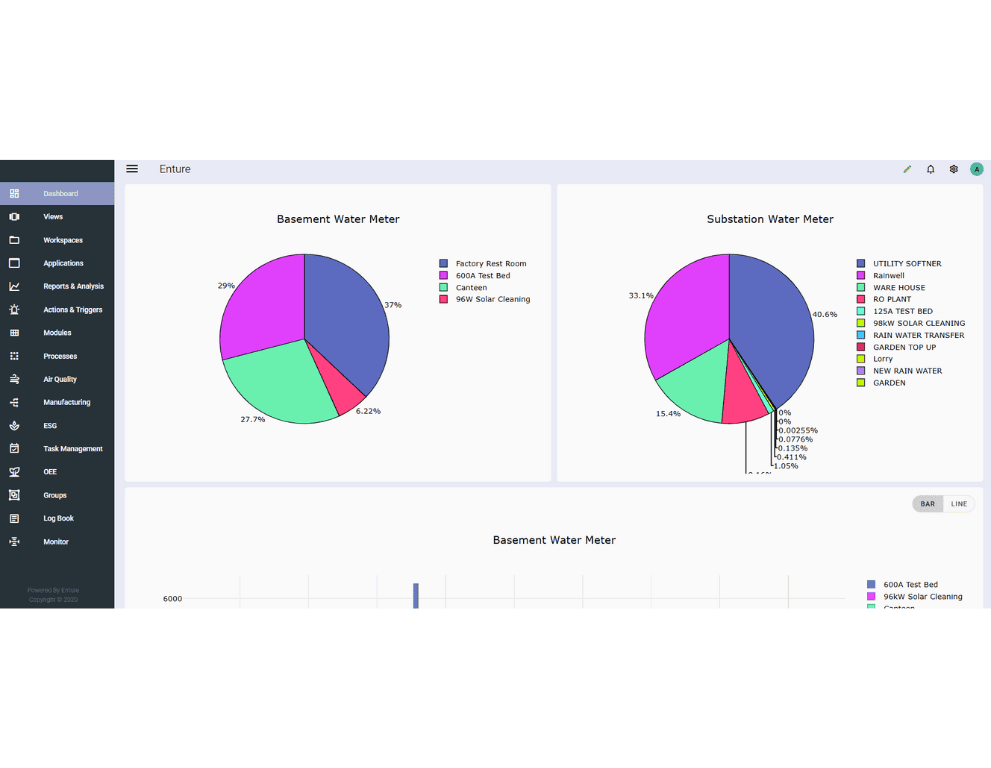This screenshot has width=991, height=768.
Task: Switch chart view to LINE
Action: point(958,504)
